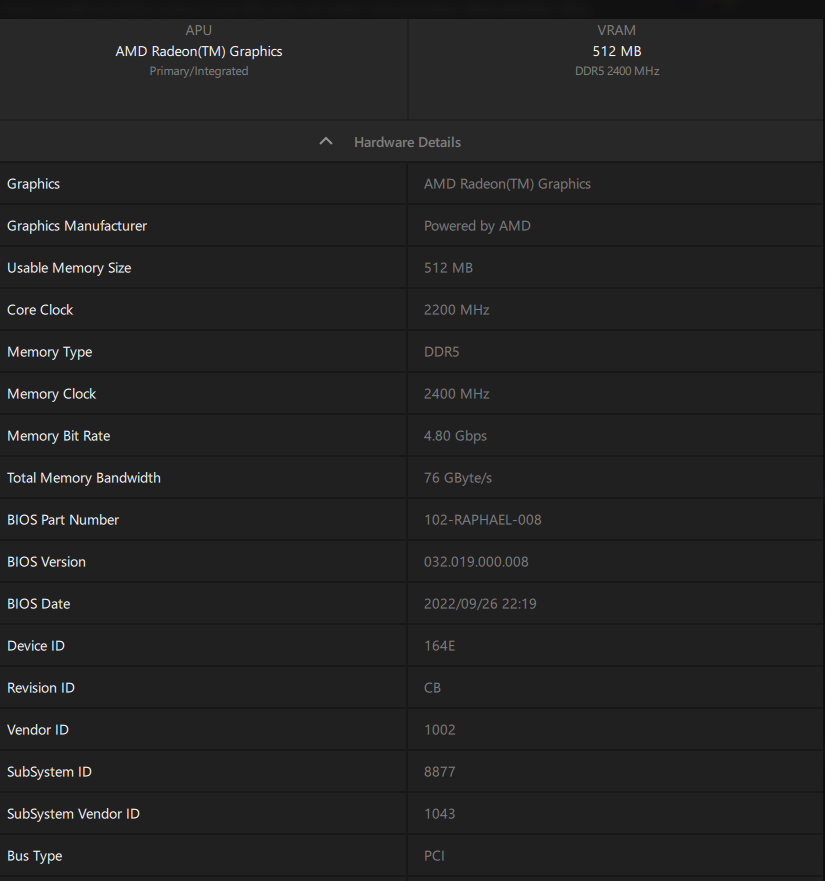Select the Memory Clock row label

(x=52, y=394)
